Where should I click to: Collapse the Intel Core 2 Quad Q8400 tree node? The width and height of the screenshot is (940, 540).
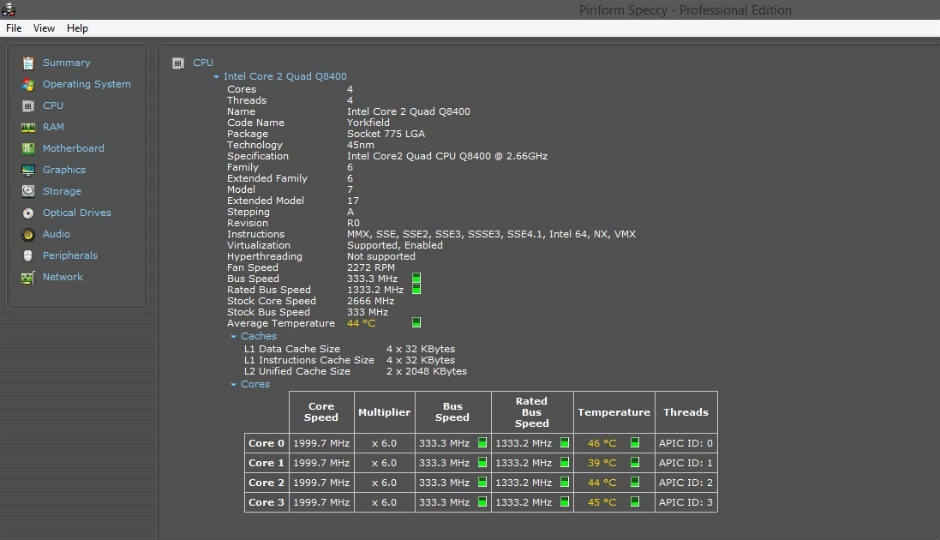(x=216, y=77)
